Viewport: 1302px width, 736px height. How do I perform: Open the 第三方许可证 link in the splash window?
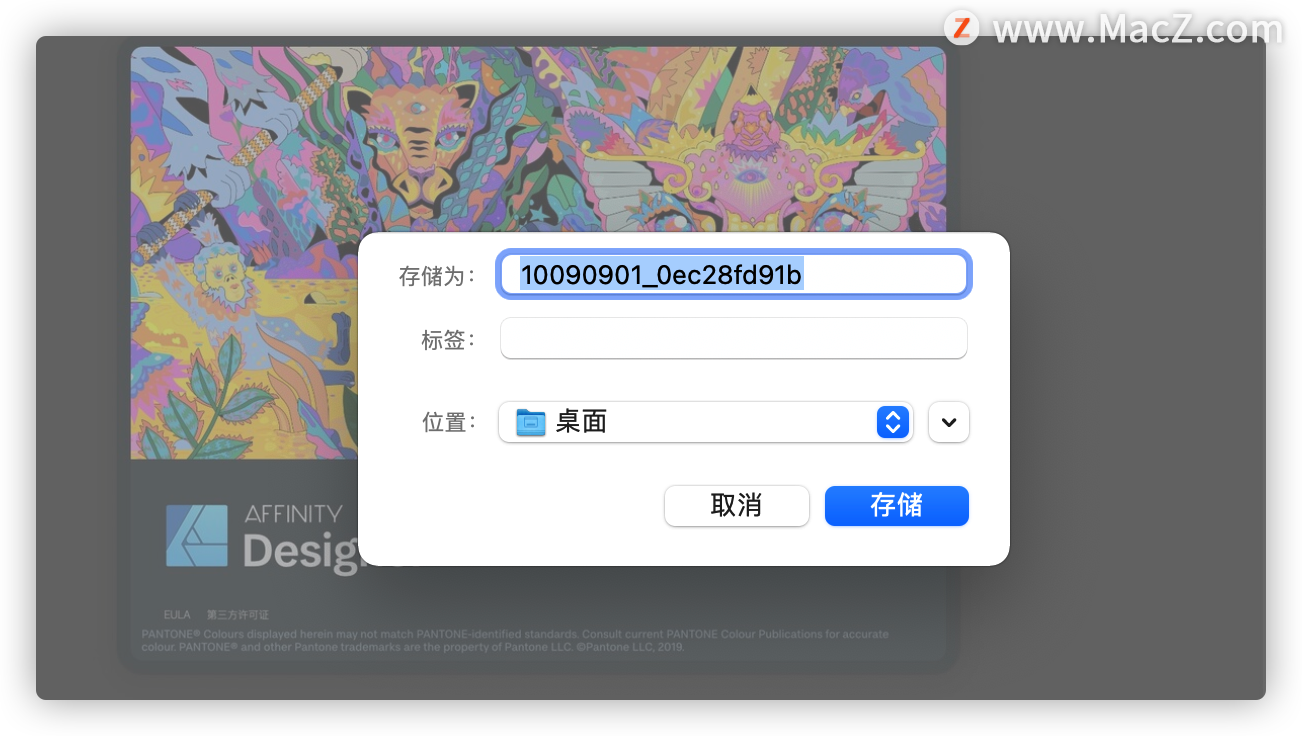(237, 614)
